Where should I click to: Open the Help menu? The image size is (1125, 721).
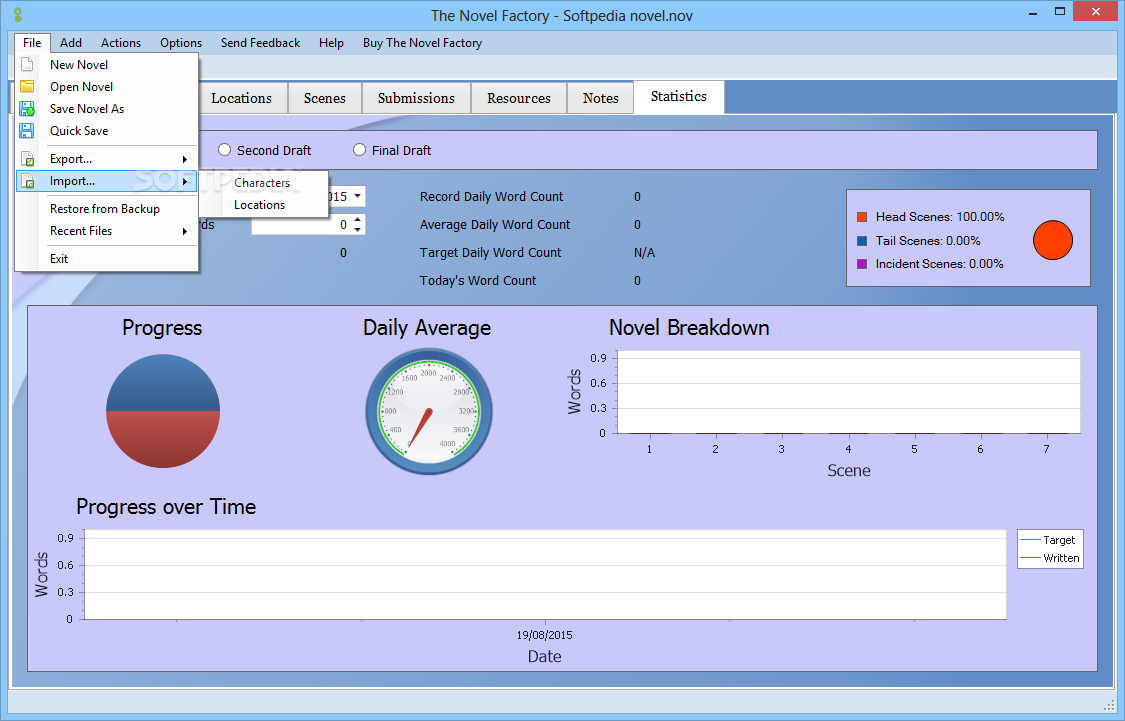(x=331, y=43)
